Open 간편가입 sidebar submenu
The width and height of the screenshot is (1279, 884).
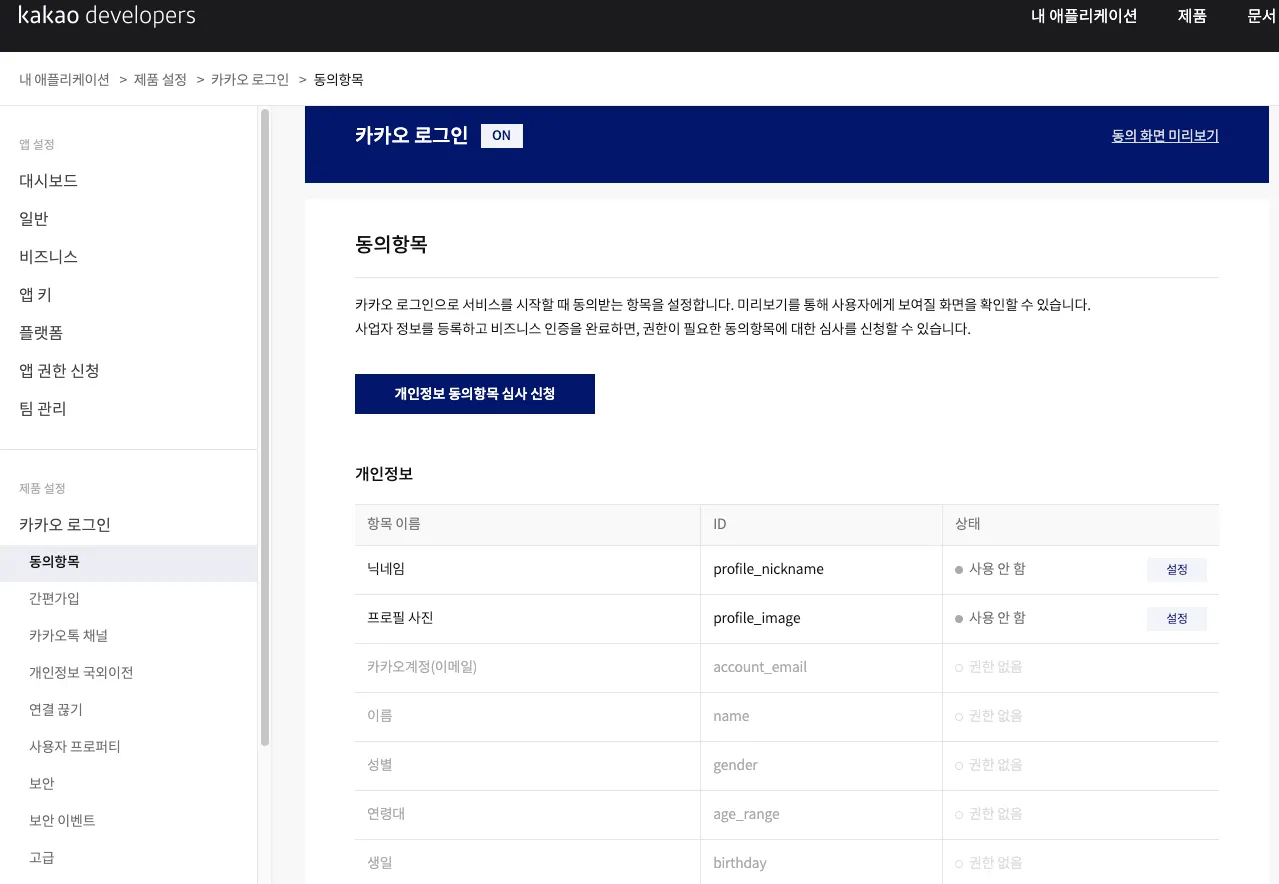pyautogui.click(x=54, y=599)
